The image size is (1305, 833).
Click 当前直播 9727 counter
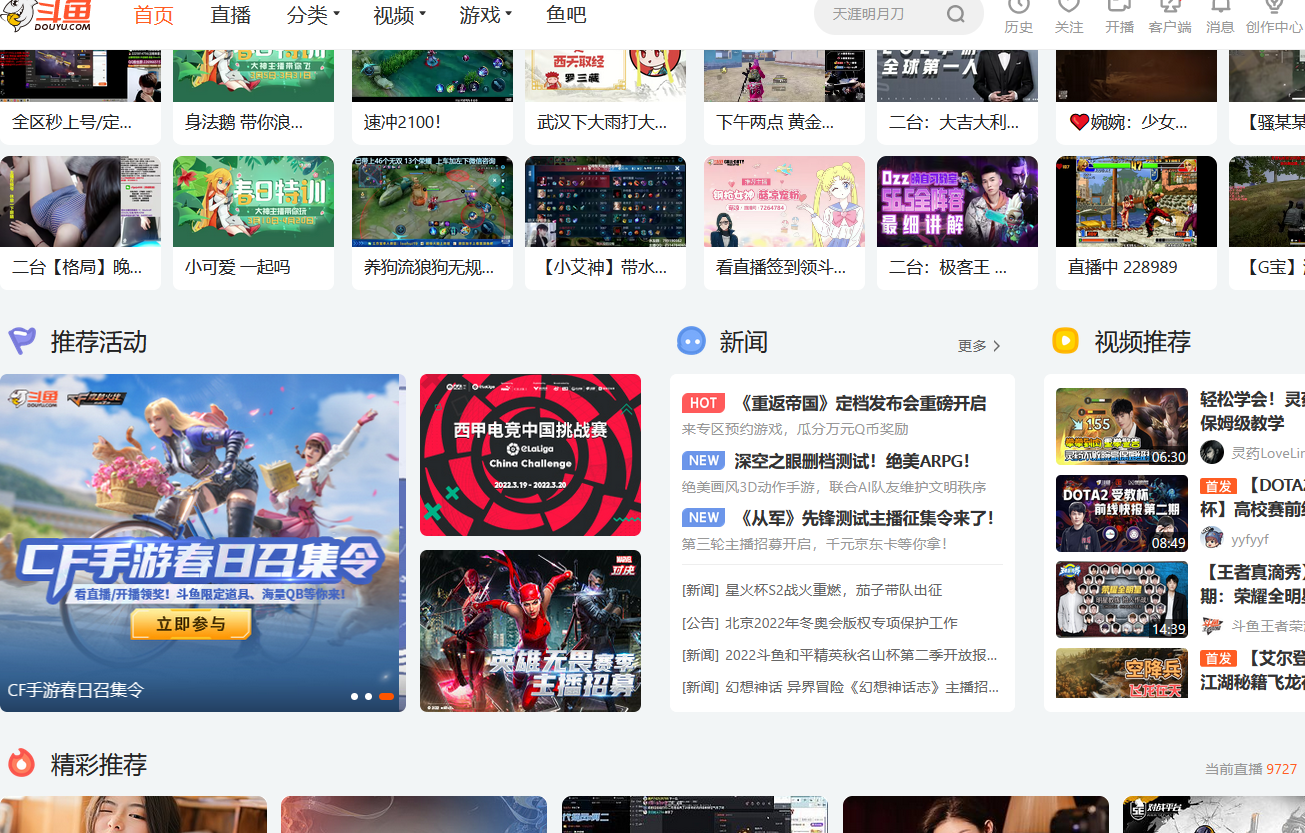(1251, 769)
